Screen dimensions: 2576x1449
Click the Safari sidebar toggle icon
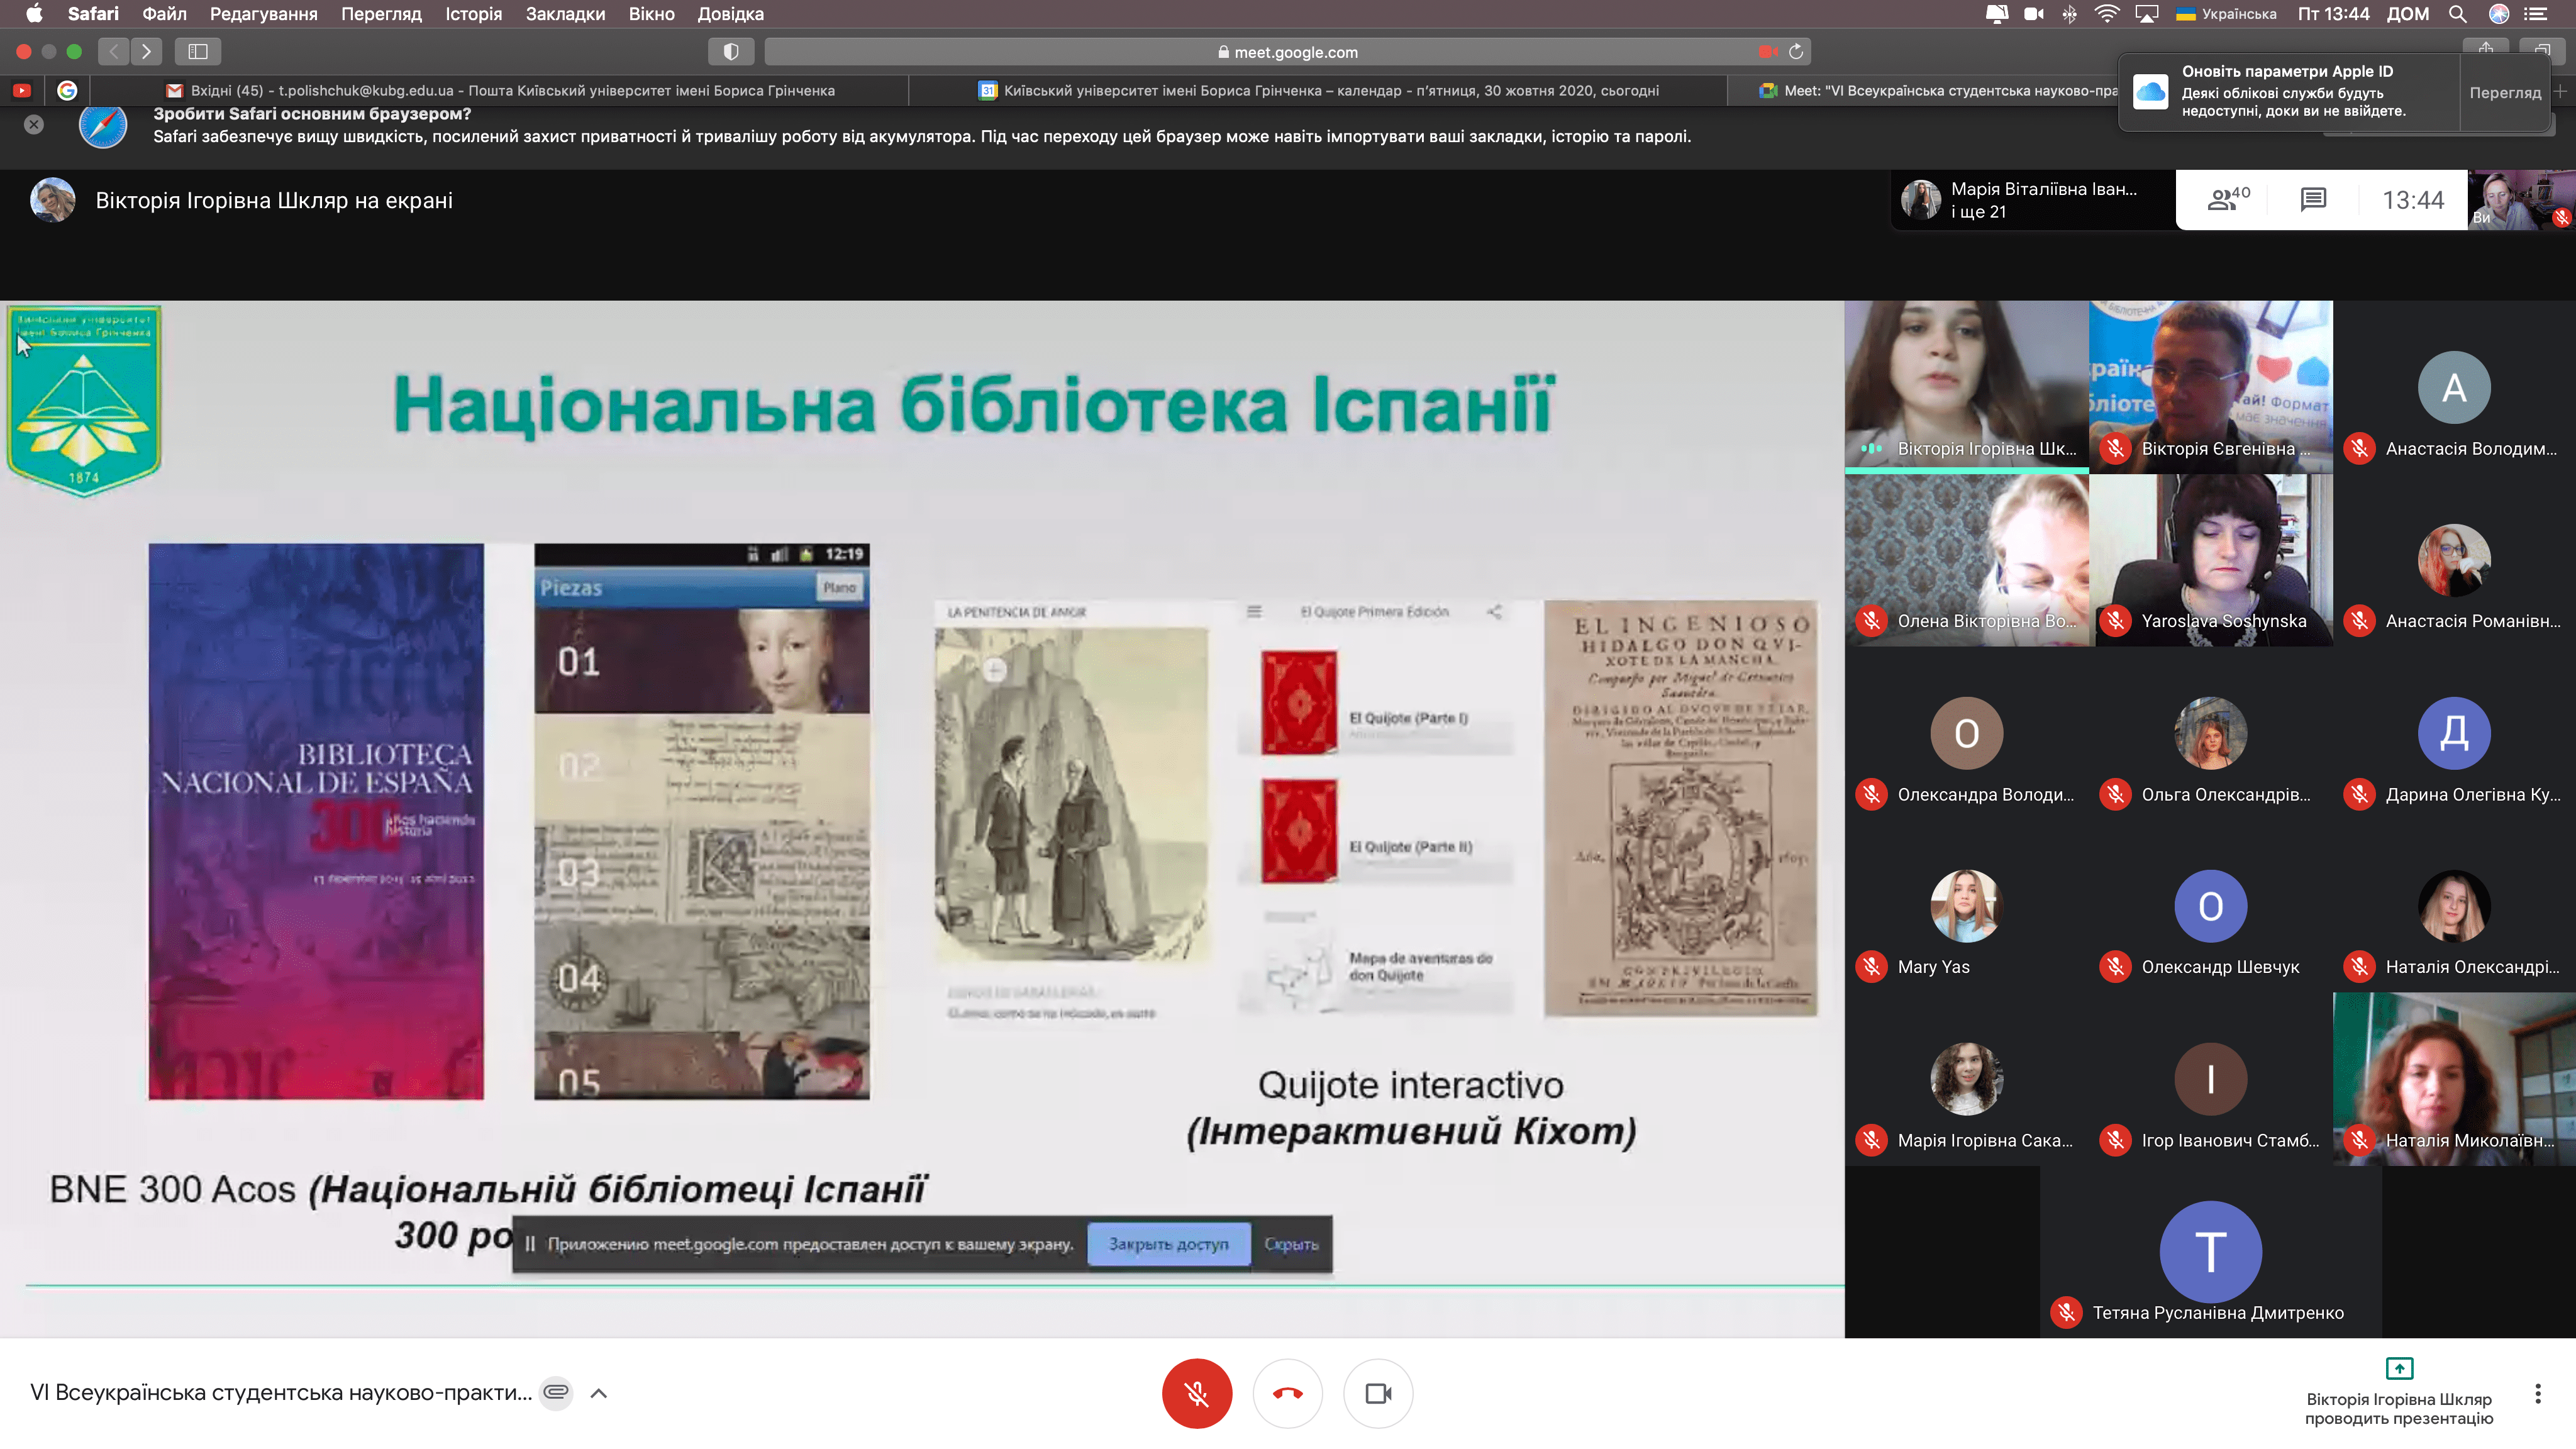pos(197,51)
